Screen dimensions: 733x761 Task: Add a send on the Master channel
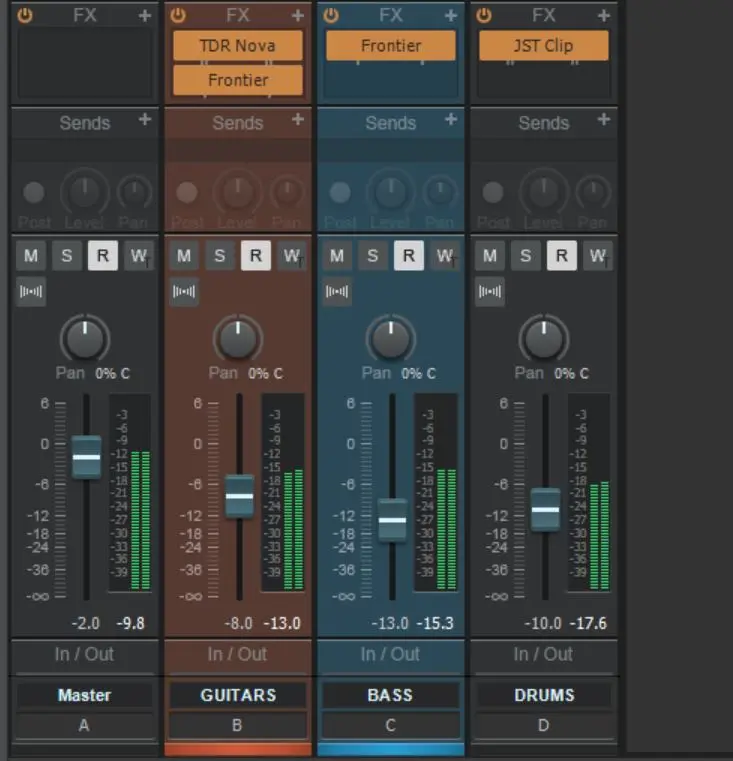(145, 120)
